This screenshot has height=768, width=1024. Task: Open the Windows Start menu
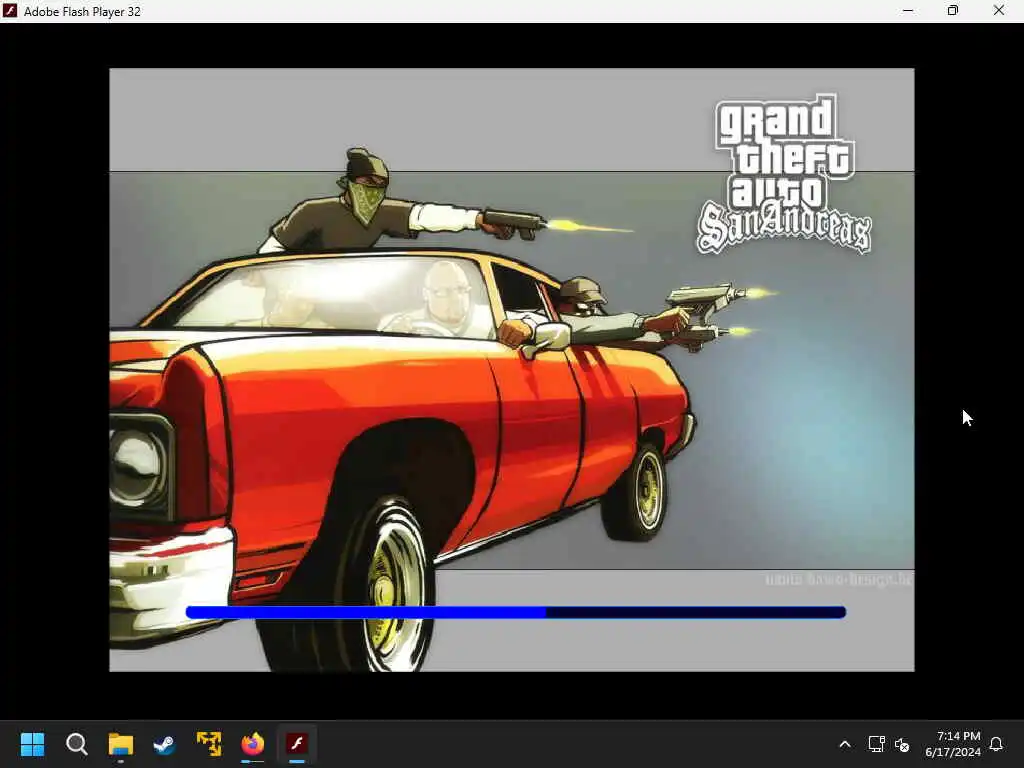(32, 744)
